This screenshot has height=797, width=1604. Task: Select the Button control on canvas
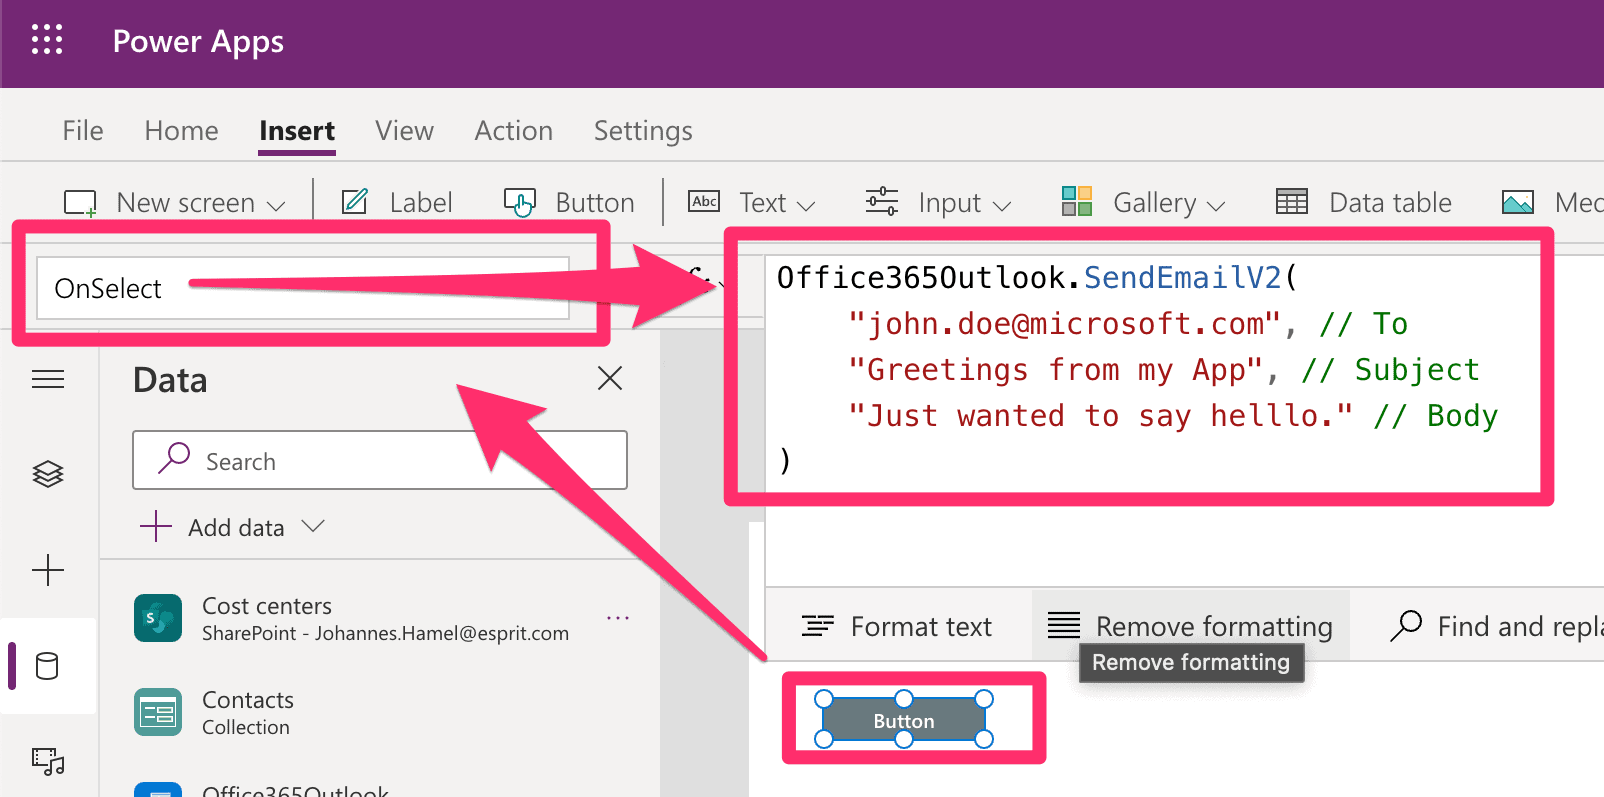tap(904, 720)
